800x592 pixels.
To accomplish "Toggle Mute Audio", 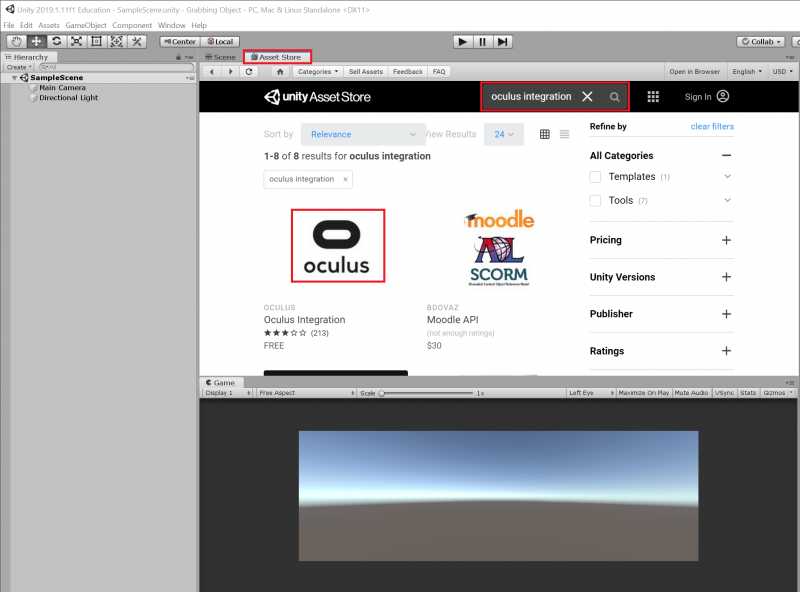I will tap(691, 393).
